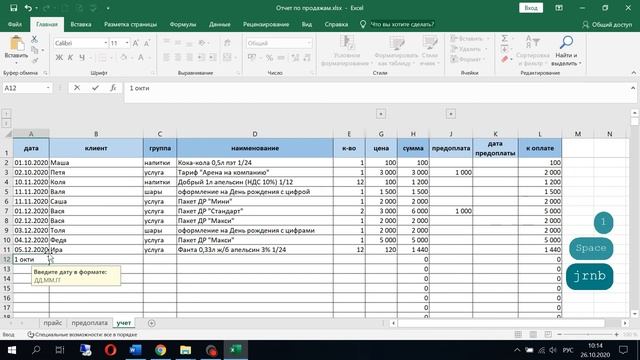The height and width of the screenshot is (360, 640).
Task: Apply the percent number style
Action: pos(269,58)
